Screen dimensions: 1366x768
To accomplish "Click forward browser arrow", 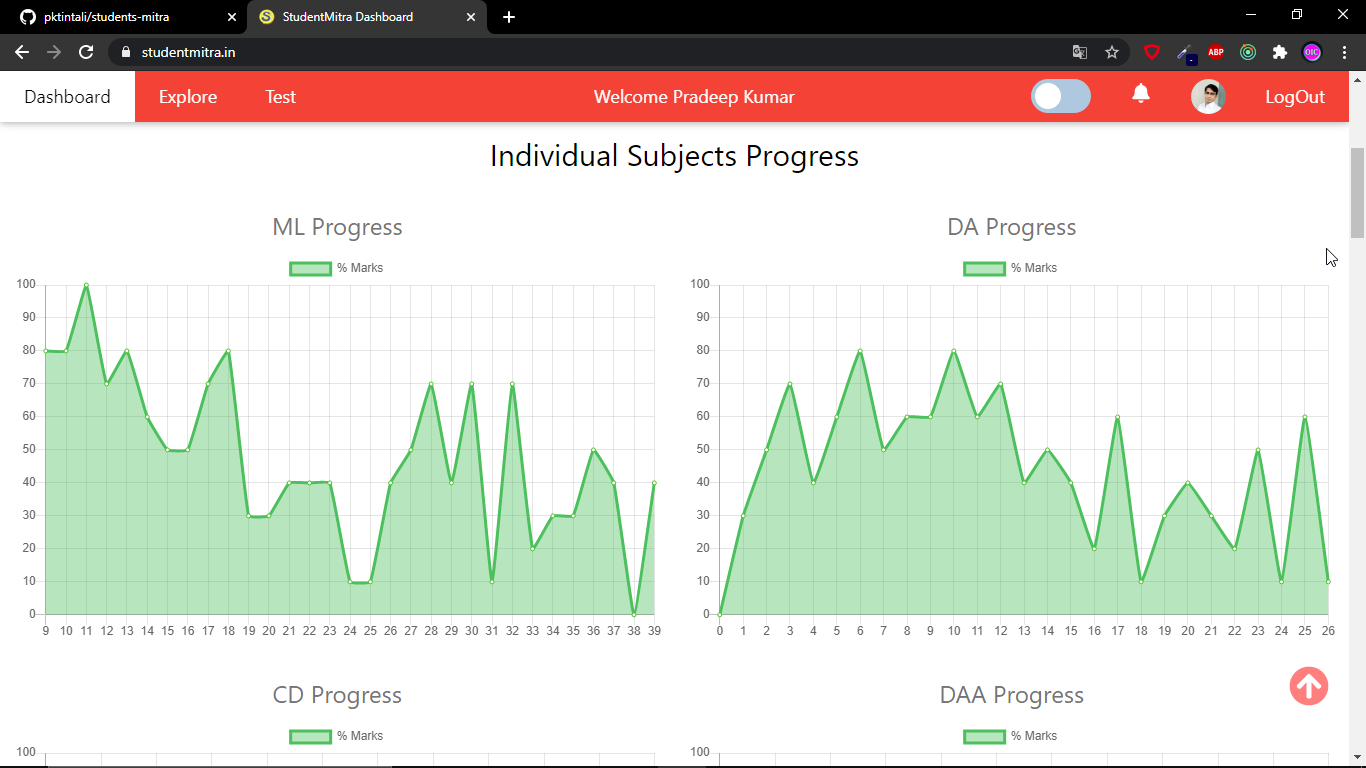I will coord(54,52).
